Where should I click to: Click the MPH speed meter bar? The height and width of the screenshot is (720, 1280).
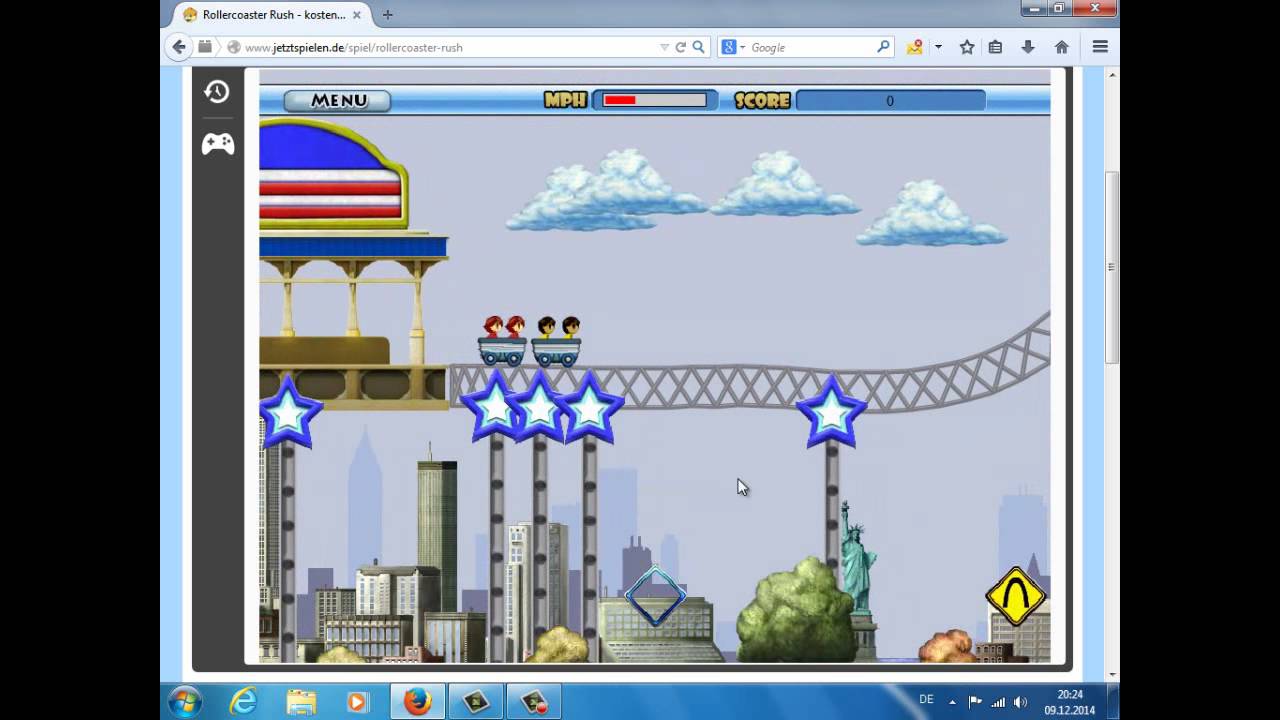point(655,100)
